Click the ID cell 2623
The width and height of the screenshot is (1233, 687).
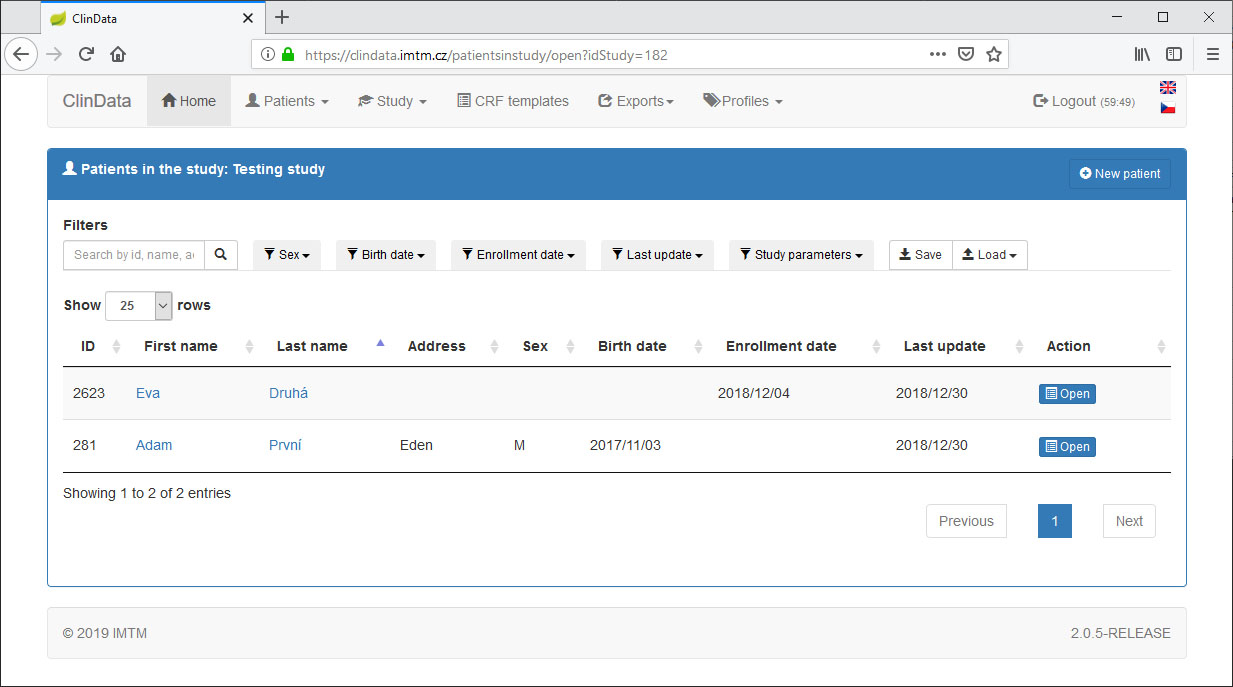tap(89, 393)
